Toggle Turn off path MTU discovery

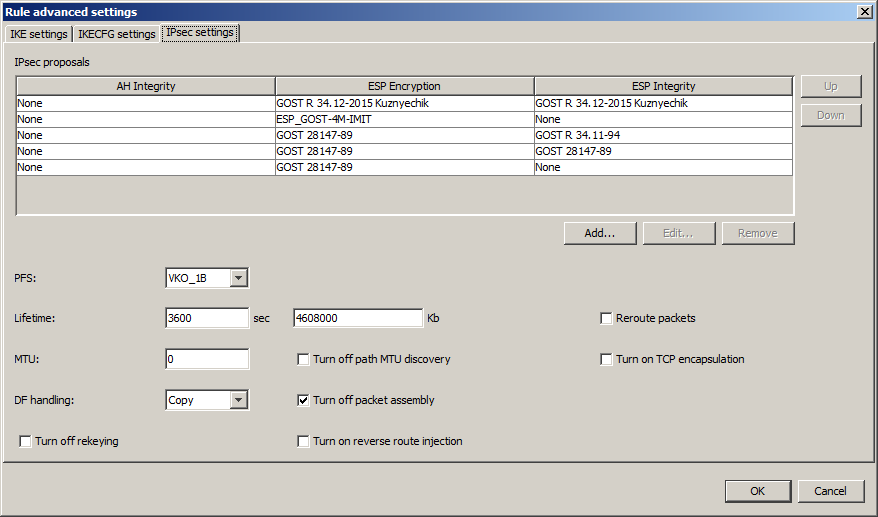pos(303,359)
